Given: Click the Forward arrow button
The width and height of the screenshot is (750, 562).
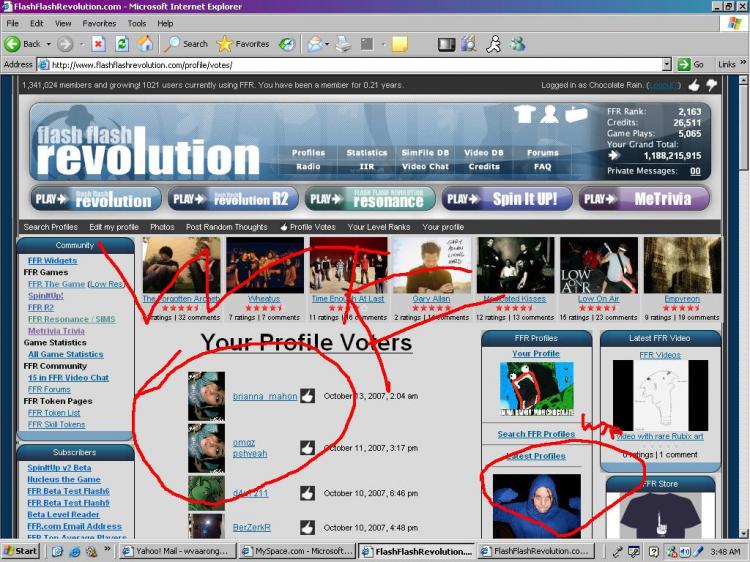Looking at the screenshot, I should [x=66, y=44].
